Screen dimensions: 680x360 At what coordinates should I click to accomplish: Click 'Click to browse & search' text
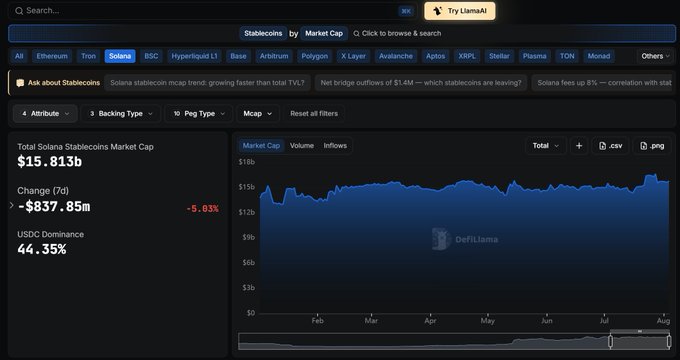click(401, 33)
